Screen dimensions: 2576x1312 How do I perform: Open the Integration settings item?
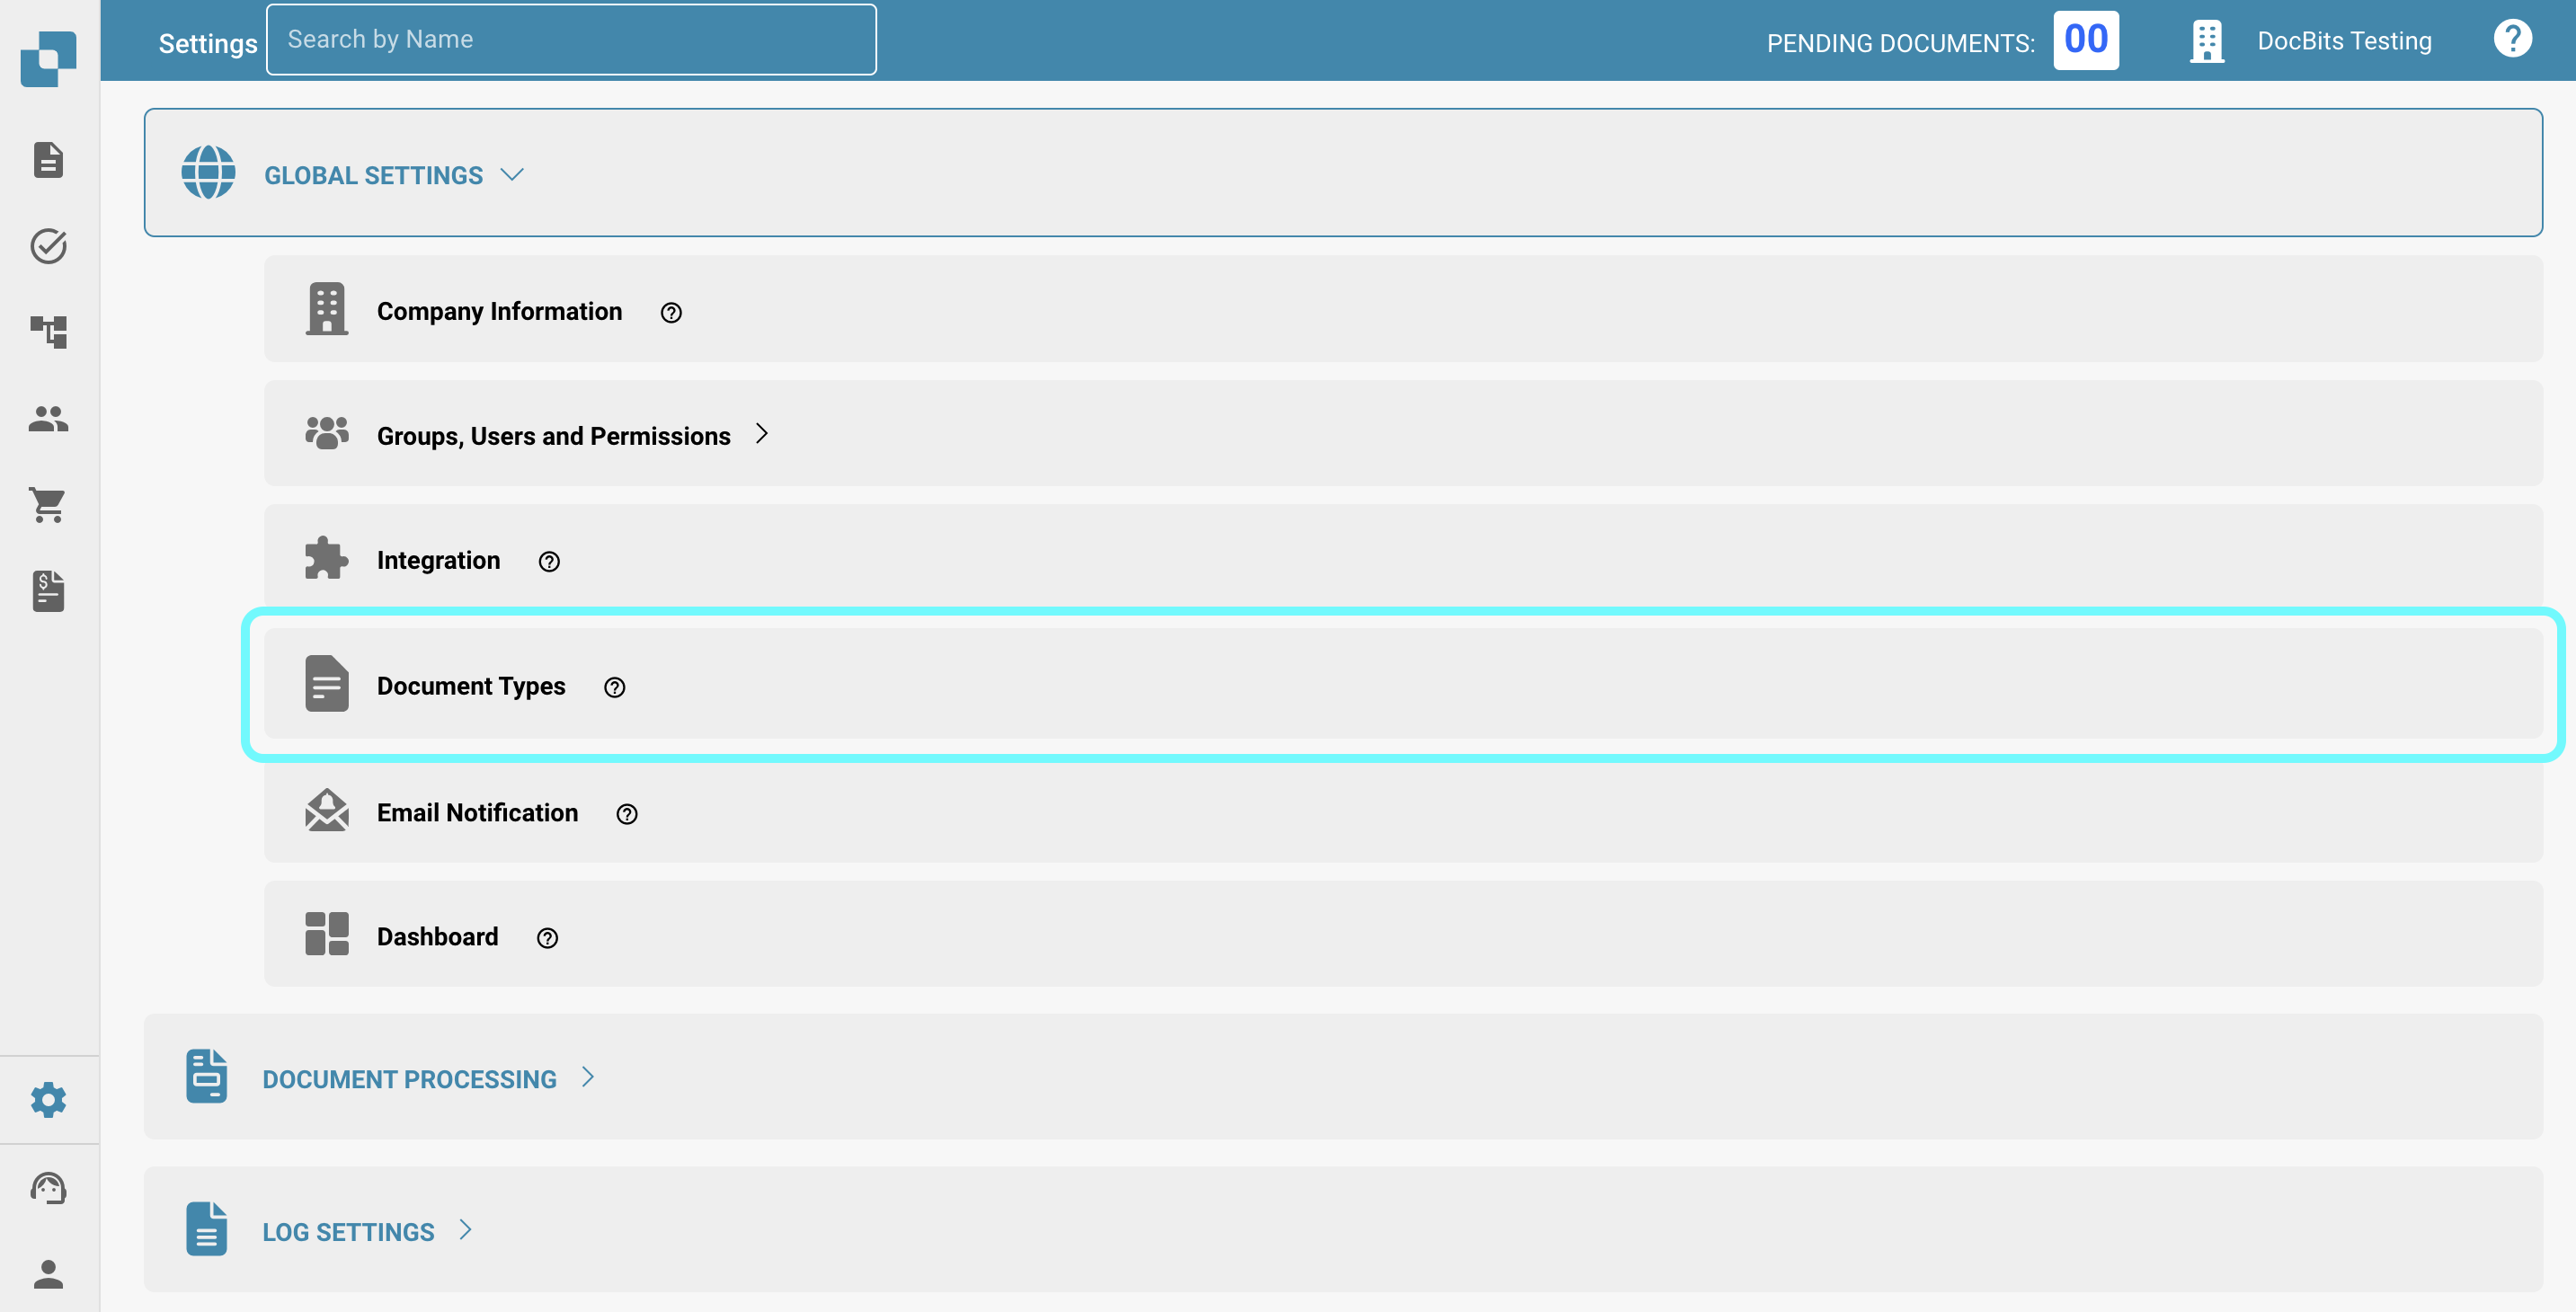coord(438,560)
